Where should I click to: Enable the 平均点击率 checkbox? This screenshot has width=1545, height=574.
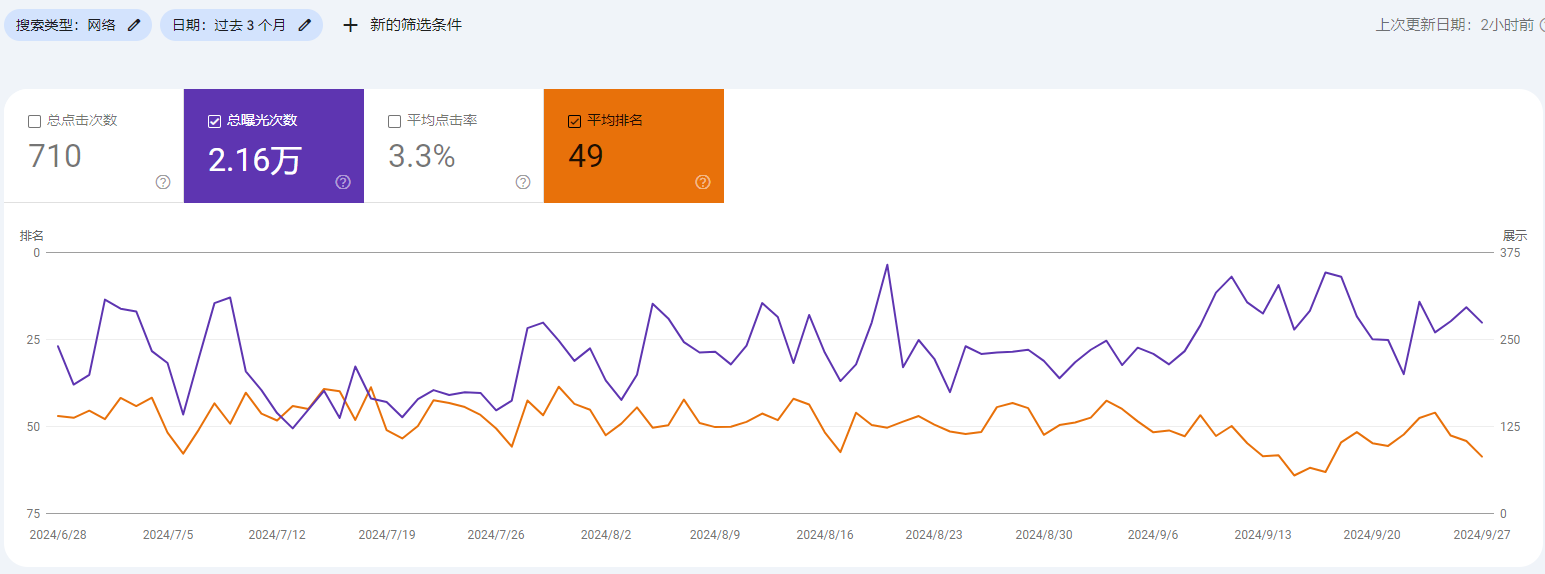tap(394, 121)
